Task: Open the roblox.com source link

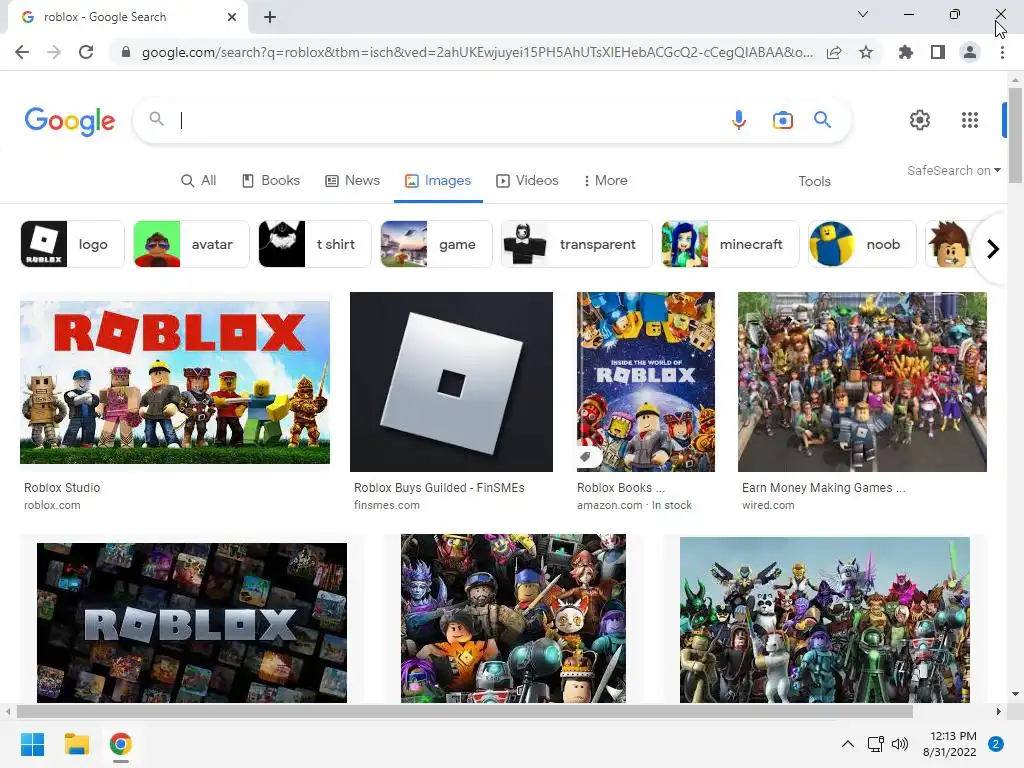Action: 52,505
